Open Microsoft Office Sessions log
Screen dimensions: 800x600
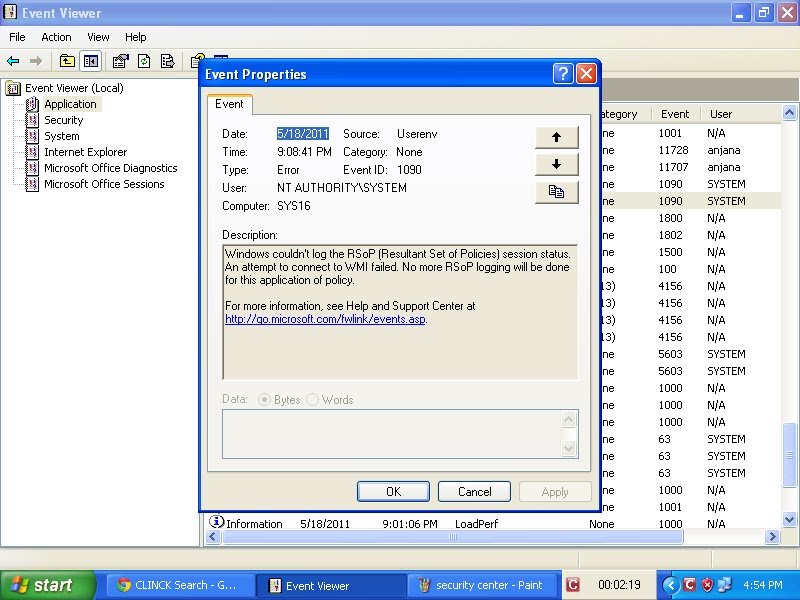click(104, 184)
